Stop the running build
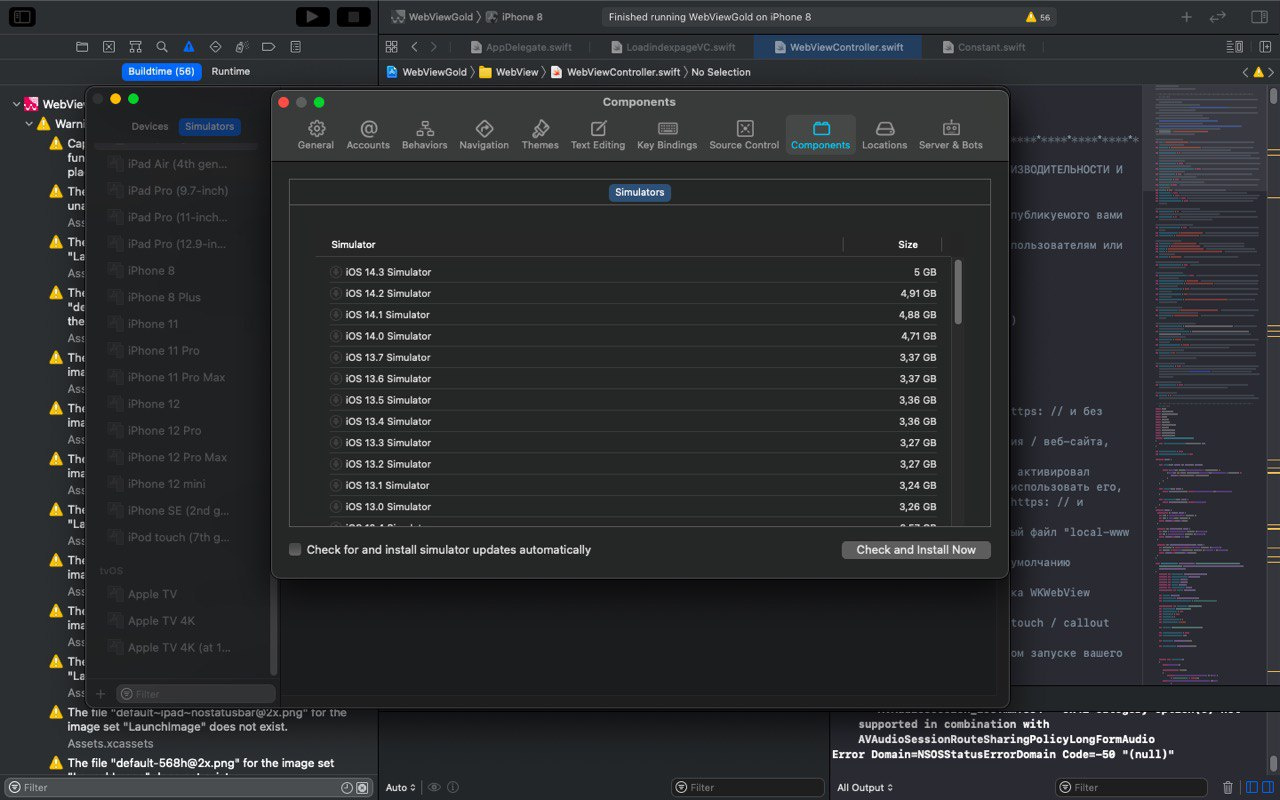The image size is (1280, 800). point(353,17)
